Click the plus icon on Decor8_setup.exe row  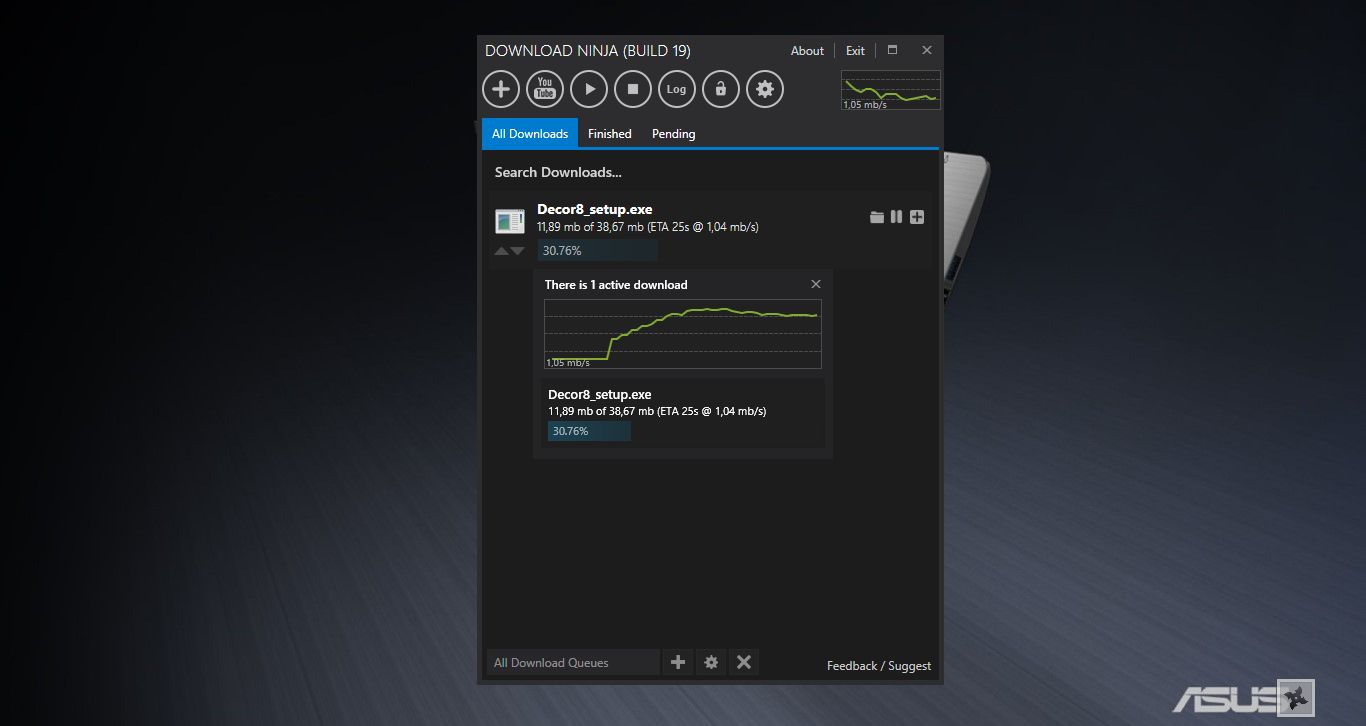(917, 217)
